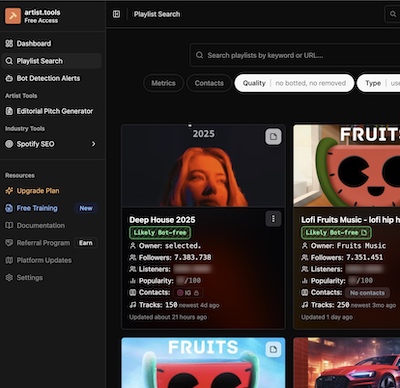
Task: Open the Lofi Fruits Music playlist title
Action: 350,220
